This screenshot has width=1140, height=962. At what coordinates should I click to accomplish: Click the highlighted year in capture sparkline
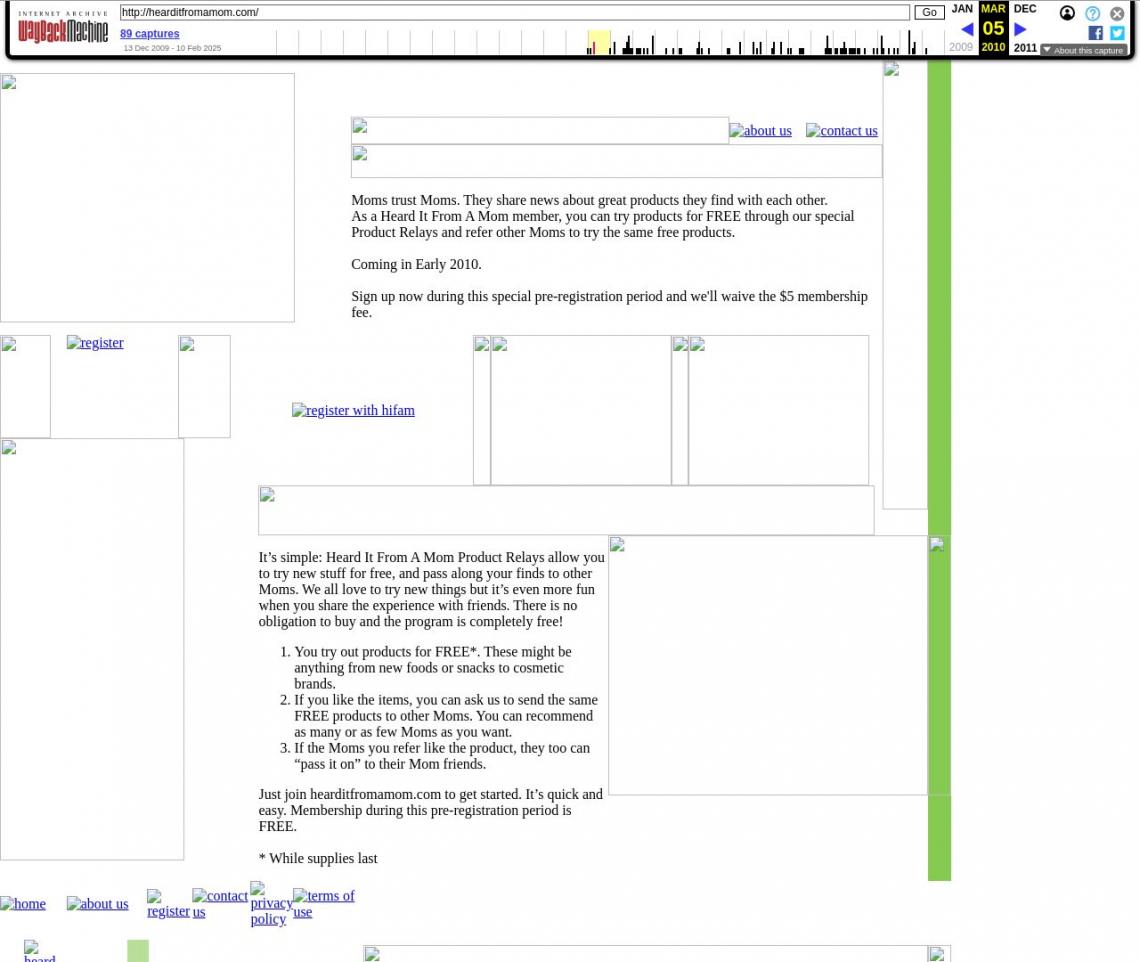598,42
